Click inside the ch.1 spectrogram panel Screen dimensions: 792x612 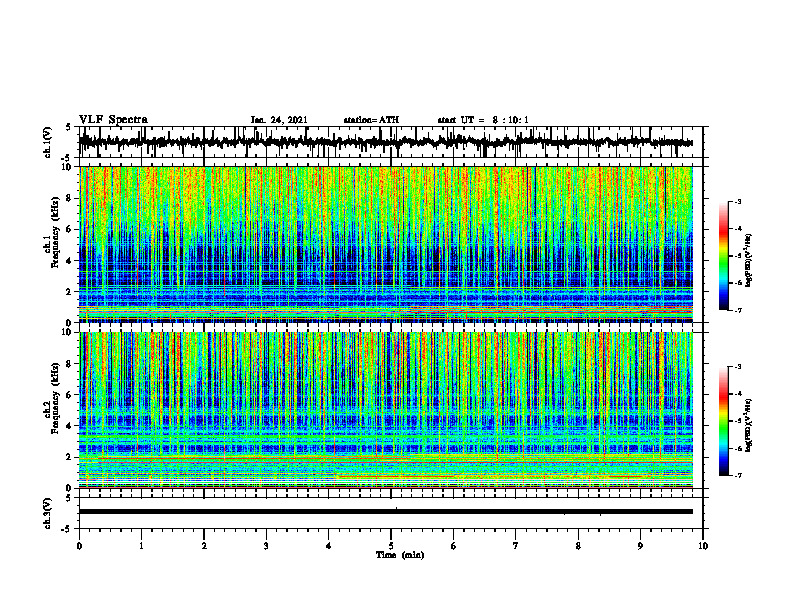coord(386,244)
